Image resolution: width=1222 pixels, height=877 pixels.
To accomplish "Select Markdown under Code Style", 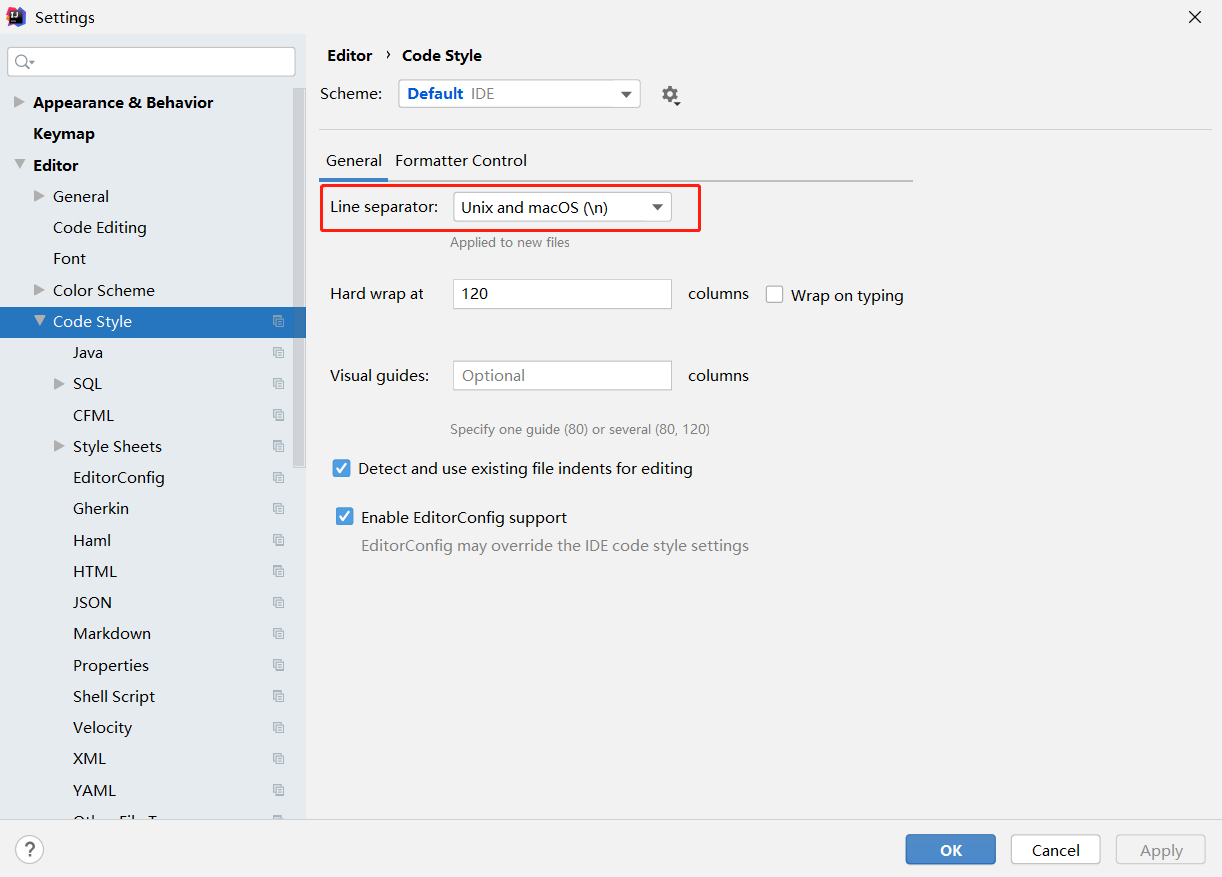I will (x=112, y=634).
